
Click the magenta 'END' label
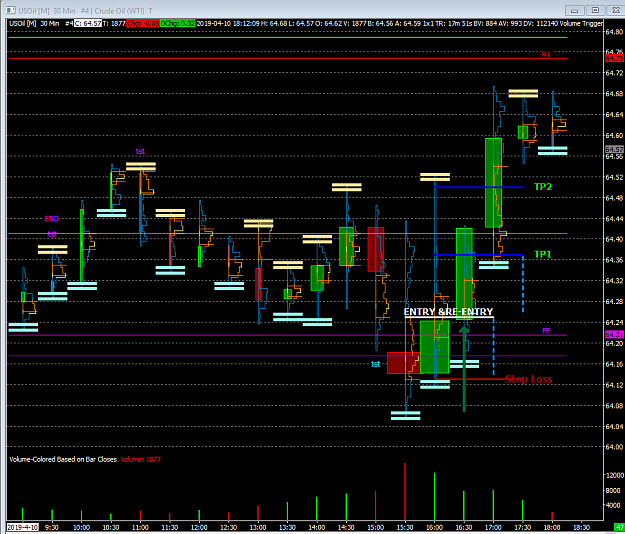point(52,219)
